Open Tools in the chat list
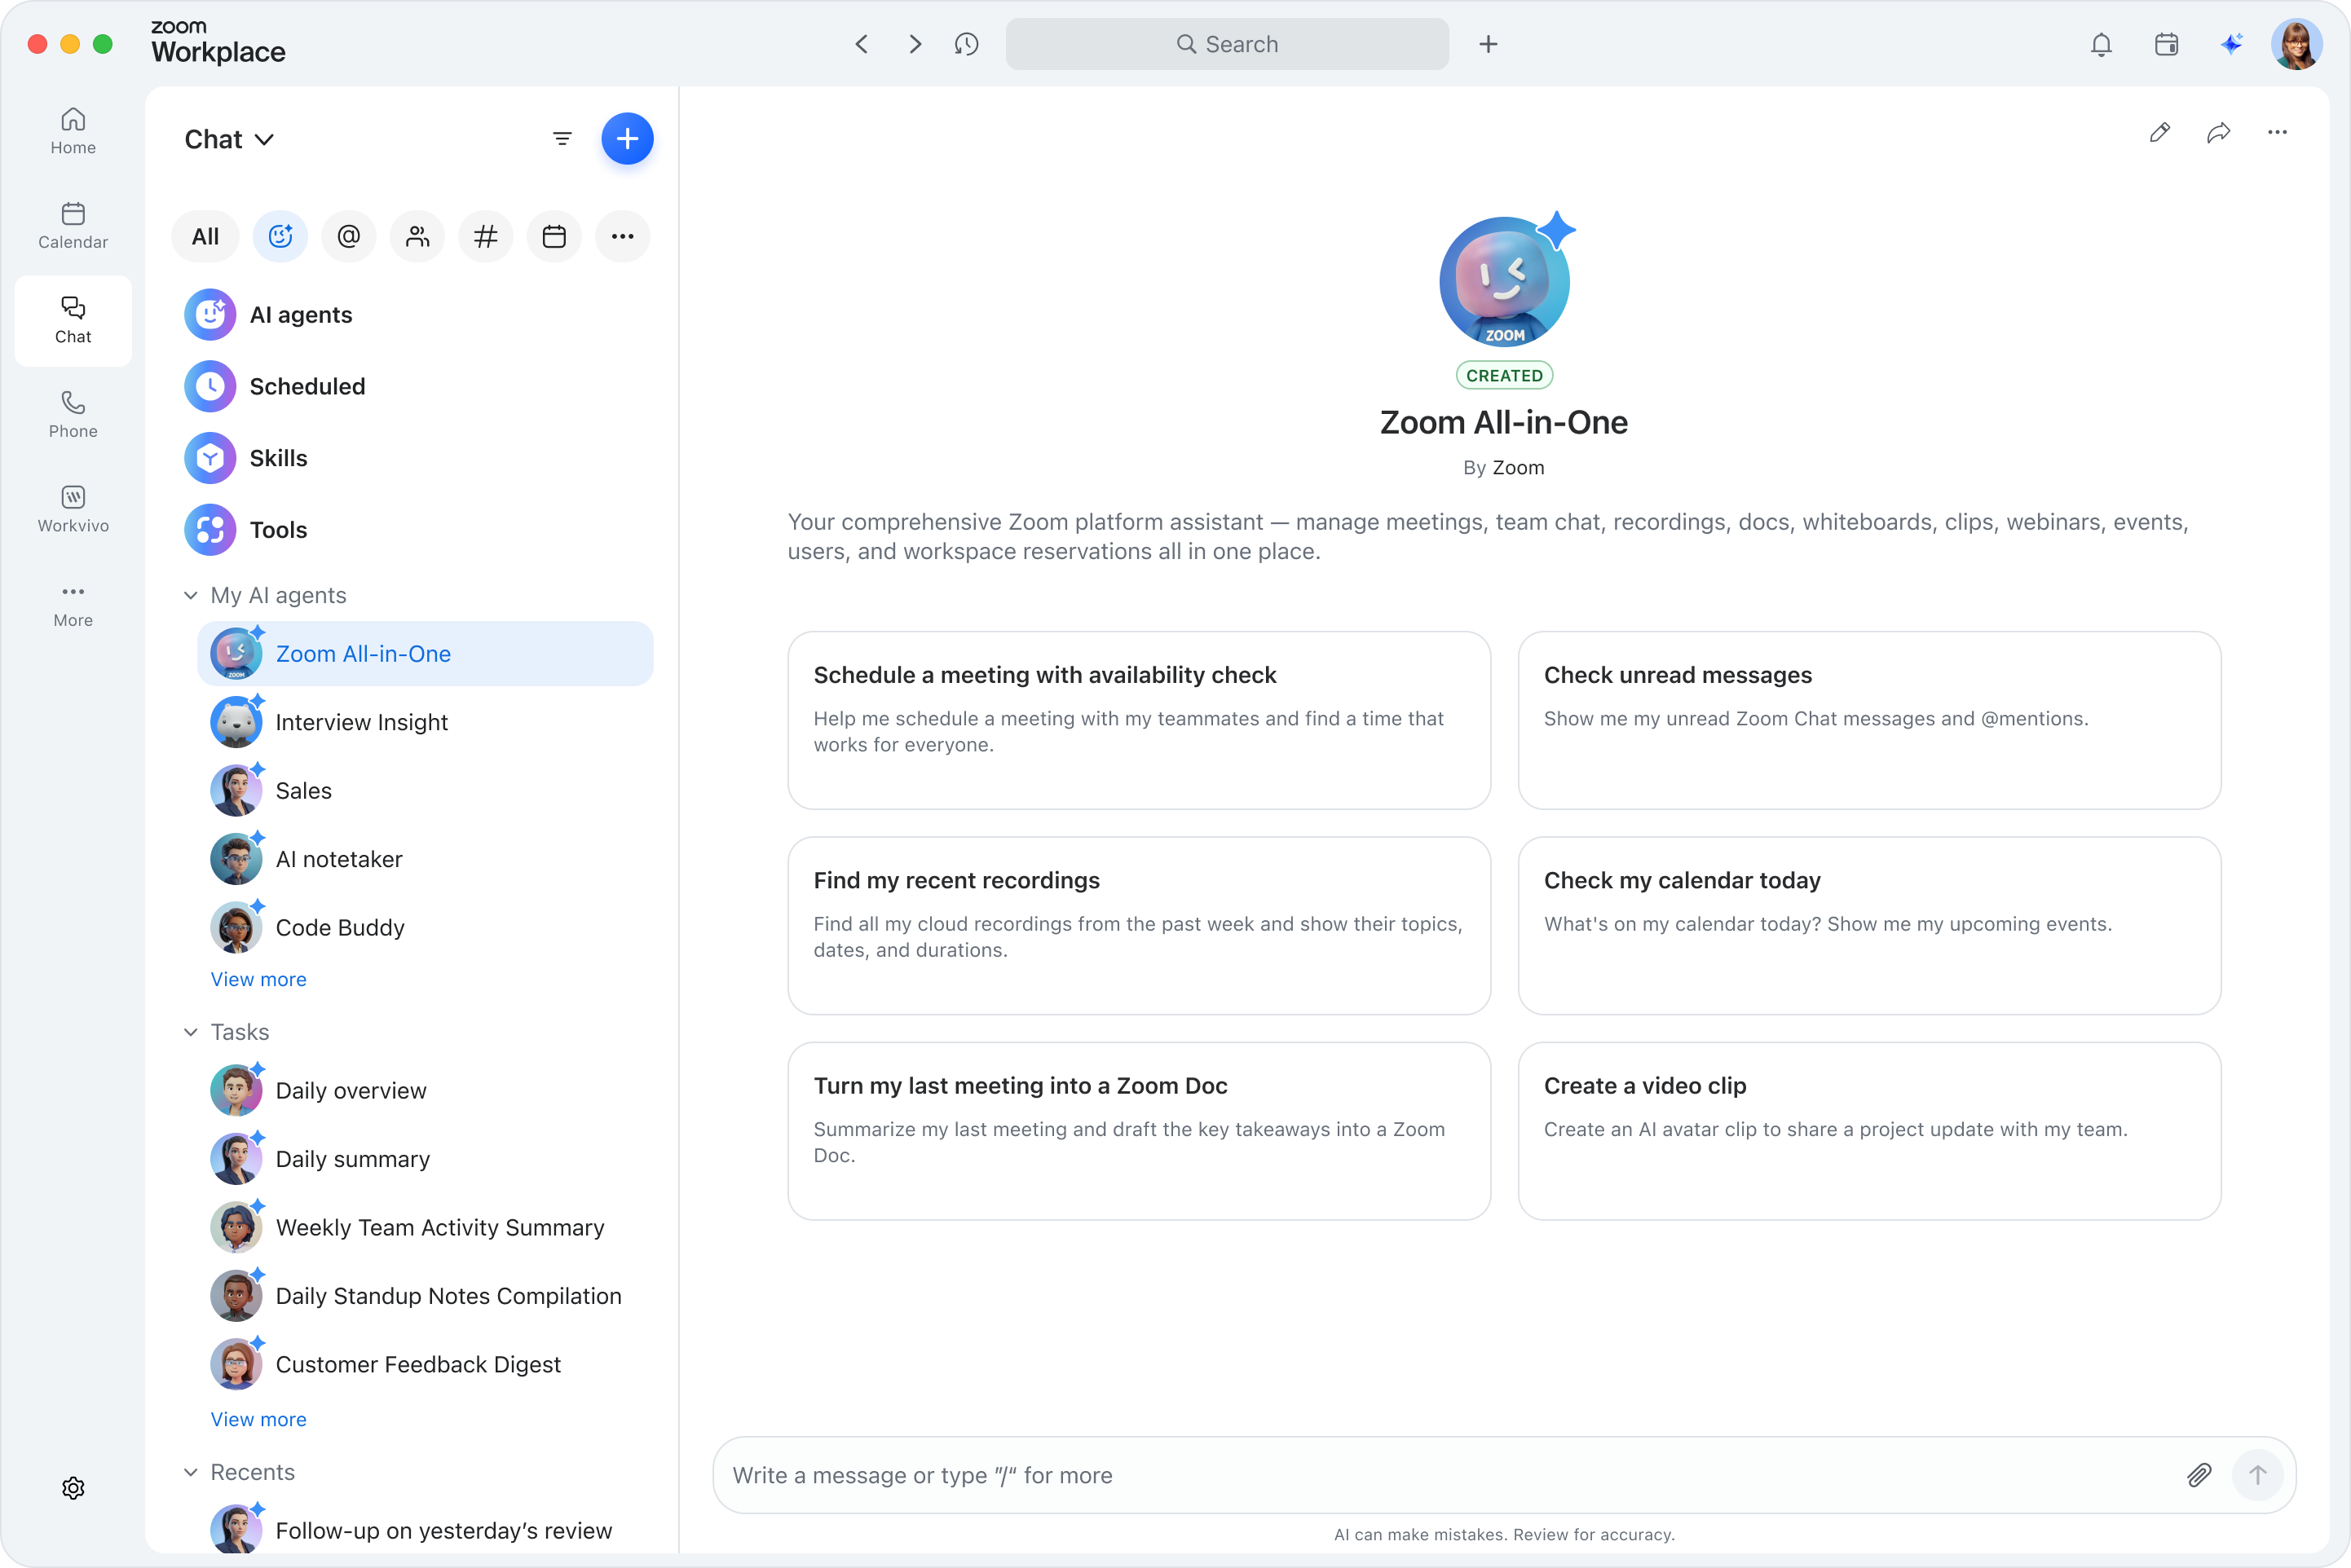The width and height of the screenshot is (2351, 1568). 417,530
